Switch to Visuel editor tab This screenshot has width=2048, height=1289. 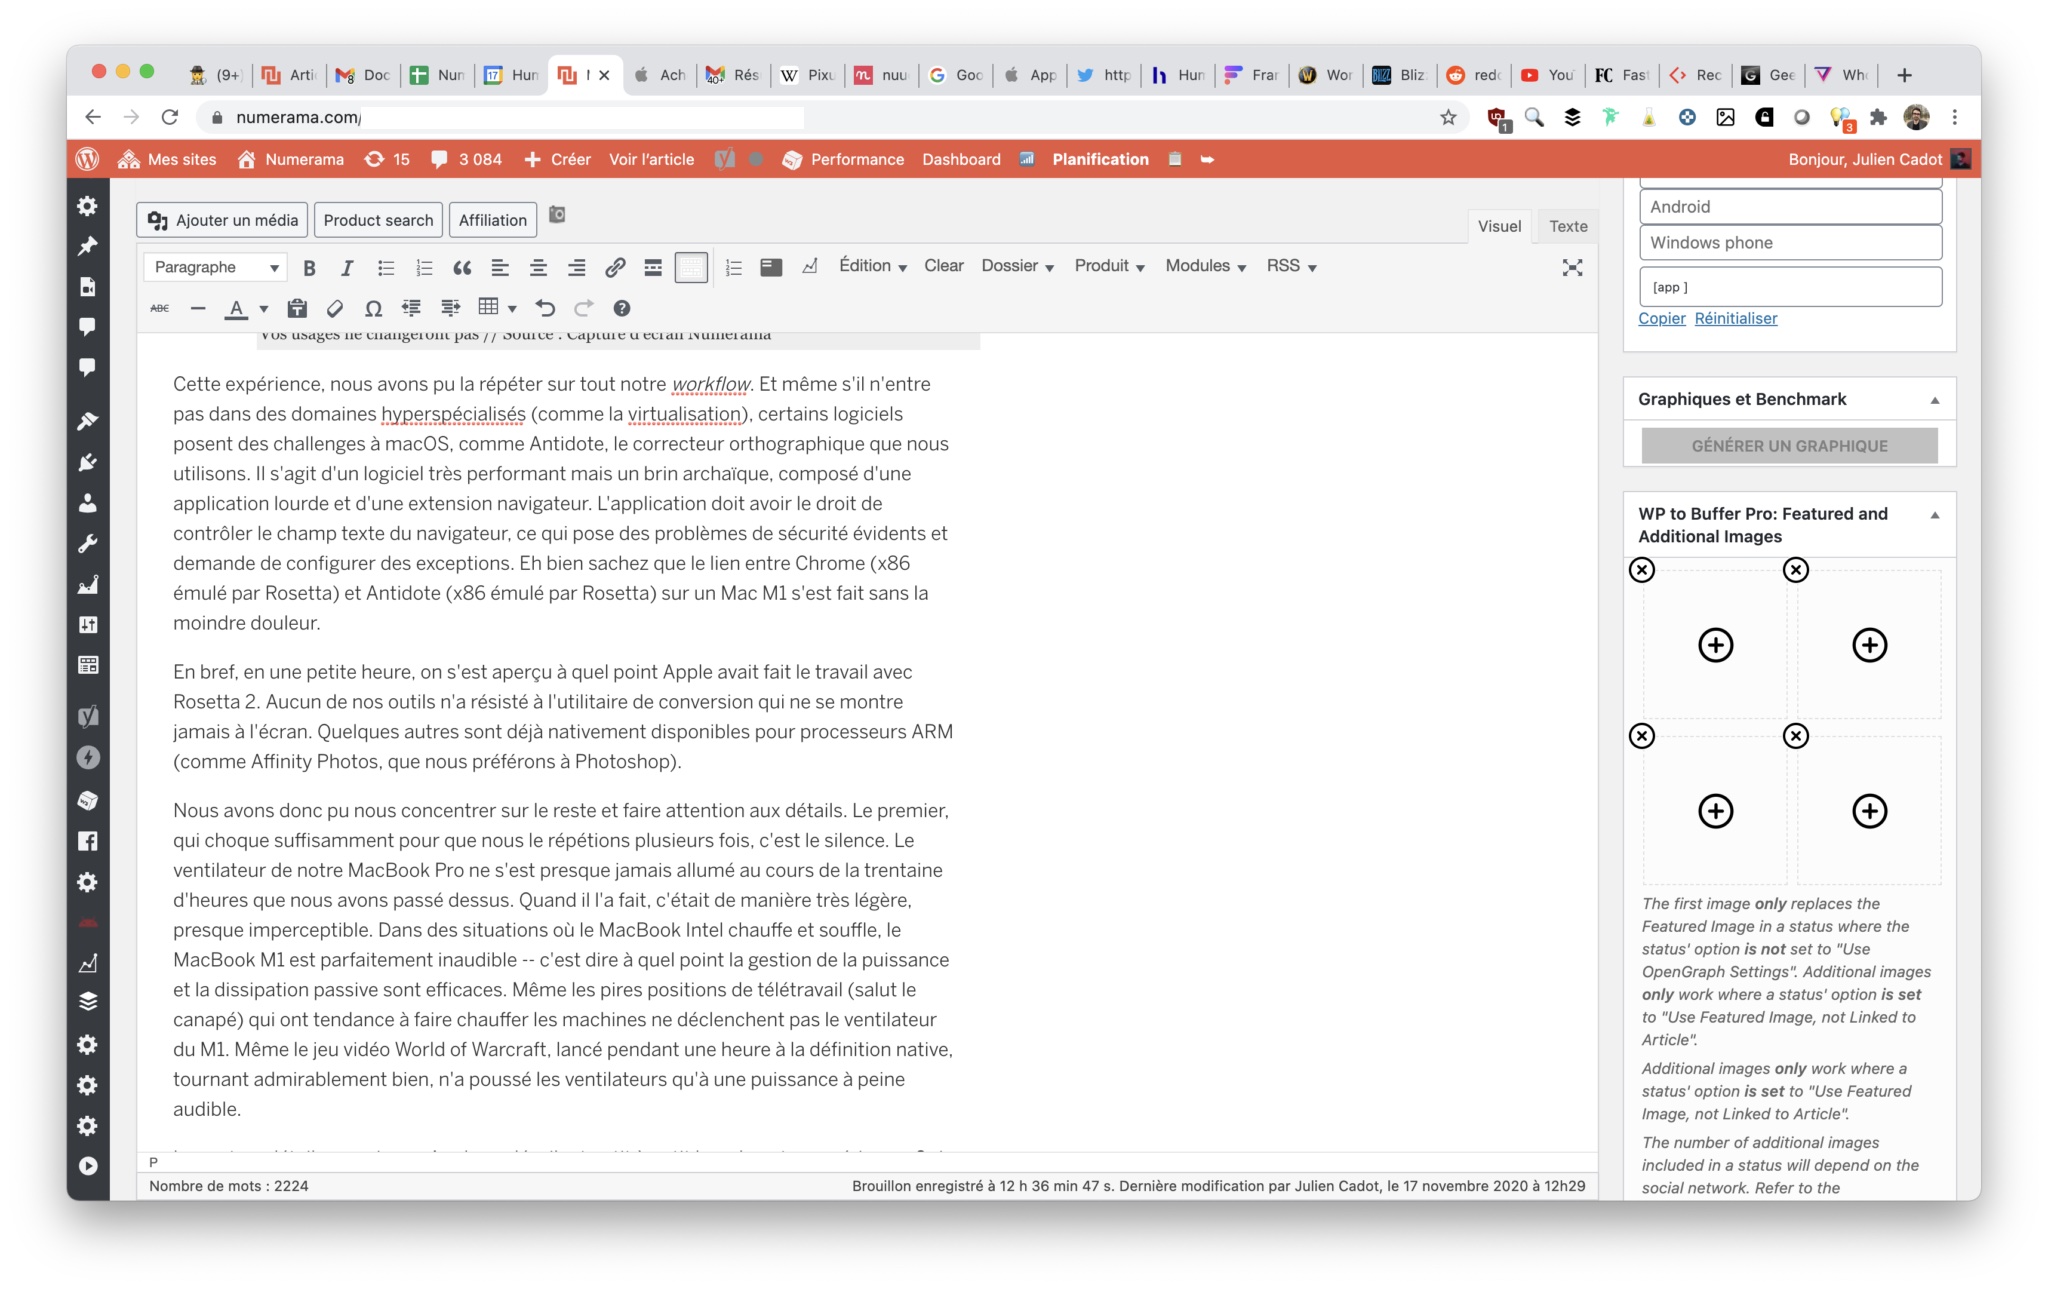click(1499, 226)
